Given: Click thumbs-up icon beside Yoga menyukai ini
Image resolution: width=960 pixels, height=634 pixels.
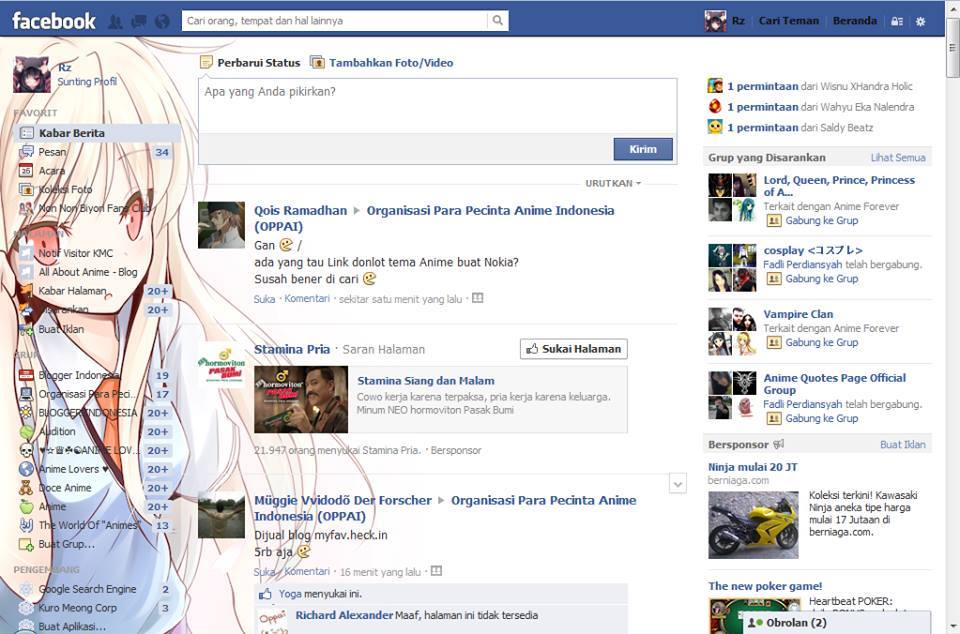Looking at the screenshot, I should [x=265, y=594].
